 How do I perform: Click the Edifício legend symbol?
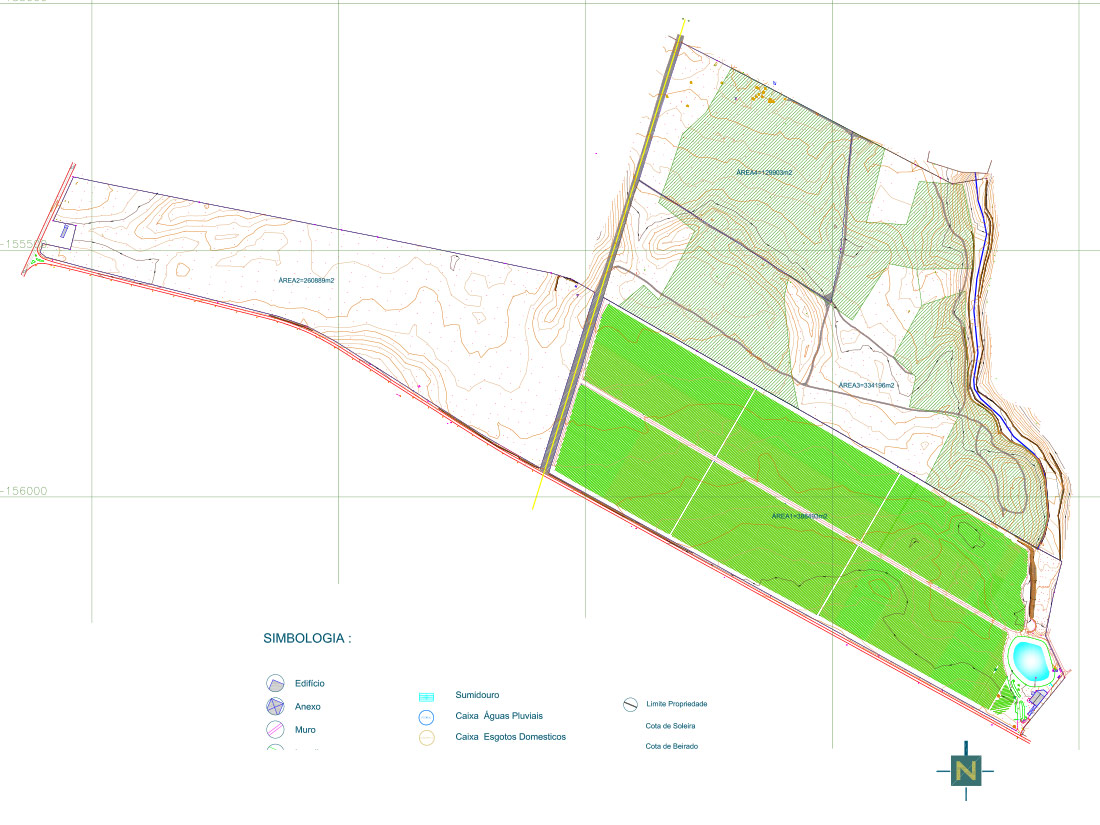pos(275,683)
